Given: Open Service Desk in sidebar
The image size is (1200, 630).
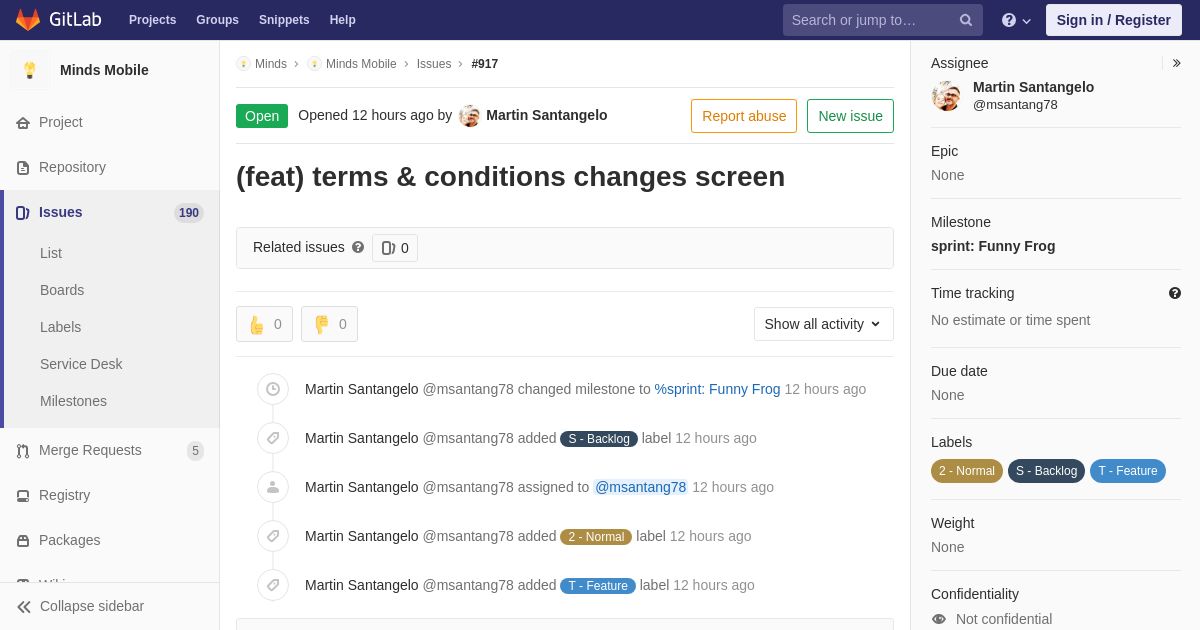Looking at the screenshot, I should [x=81, y=364].
